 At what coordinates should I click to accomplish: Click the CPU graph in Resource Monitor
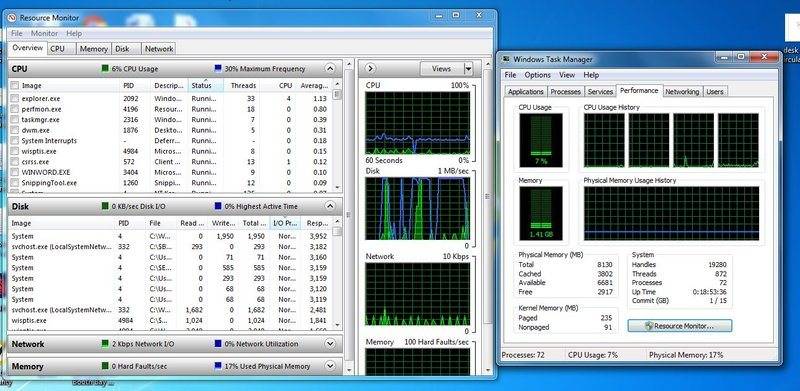(418, 123)
